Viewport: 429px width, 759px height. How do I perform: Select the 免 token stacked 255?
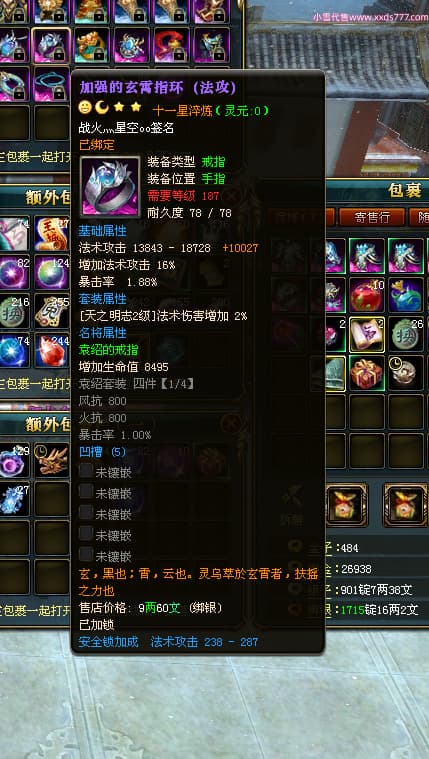point(52,312)
